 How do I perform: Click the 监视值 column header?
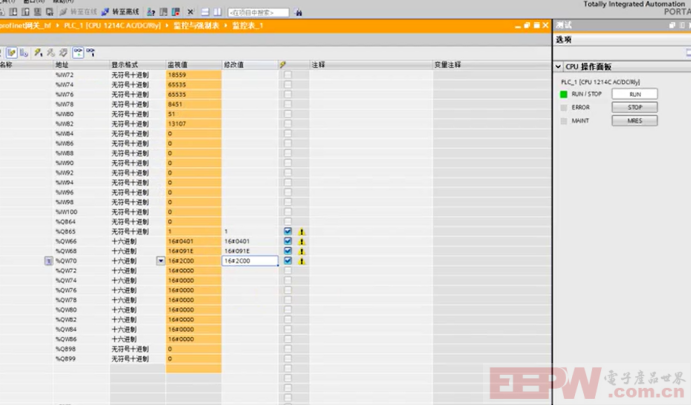194,65
